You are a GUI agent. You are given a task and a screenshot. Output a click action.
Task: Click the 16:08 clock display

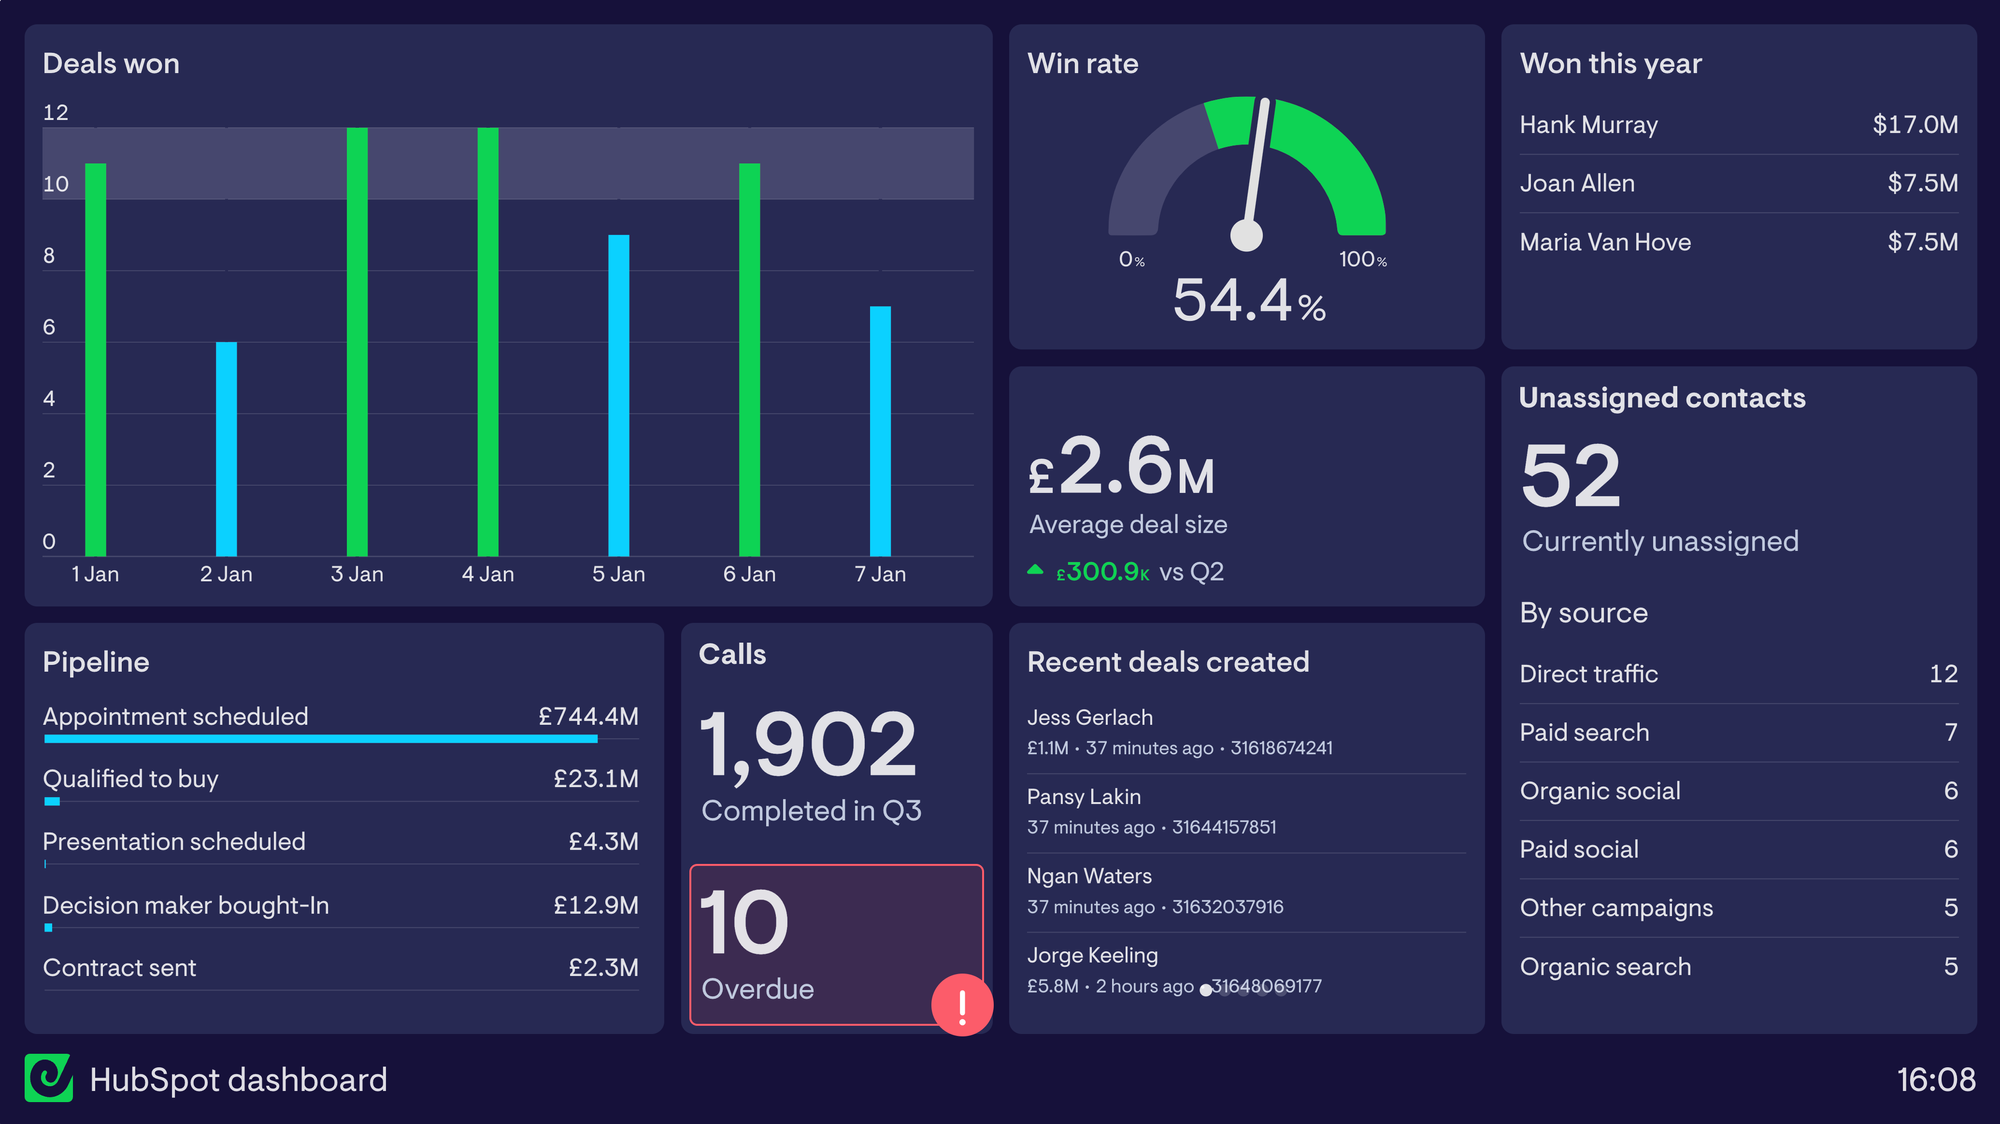point(1935,1080)
